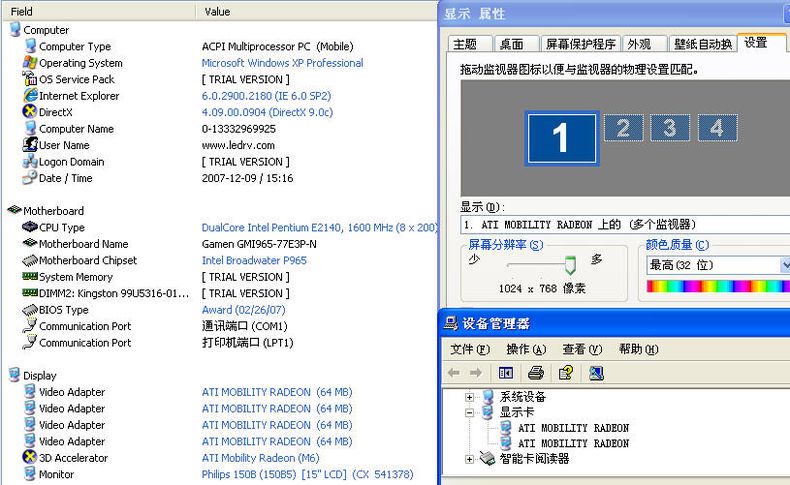790x485 pixels.
Task: Click the Logon Domain icon
Action: [x=30, y=161]
